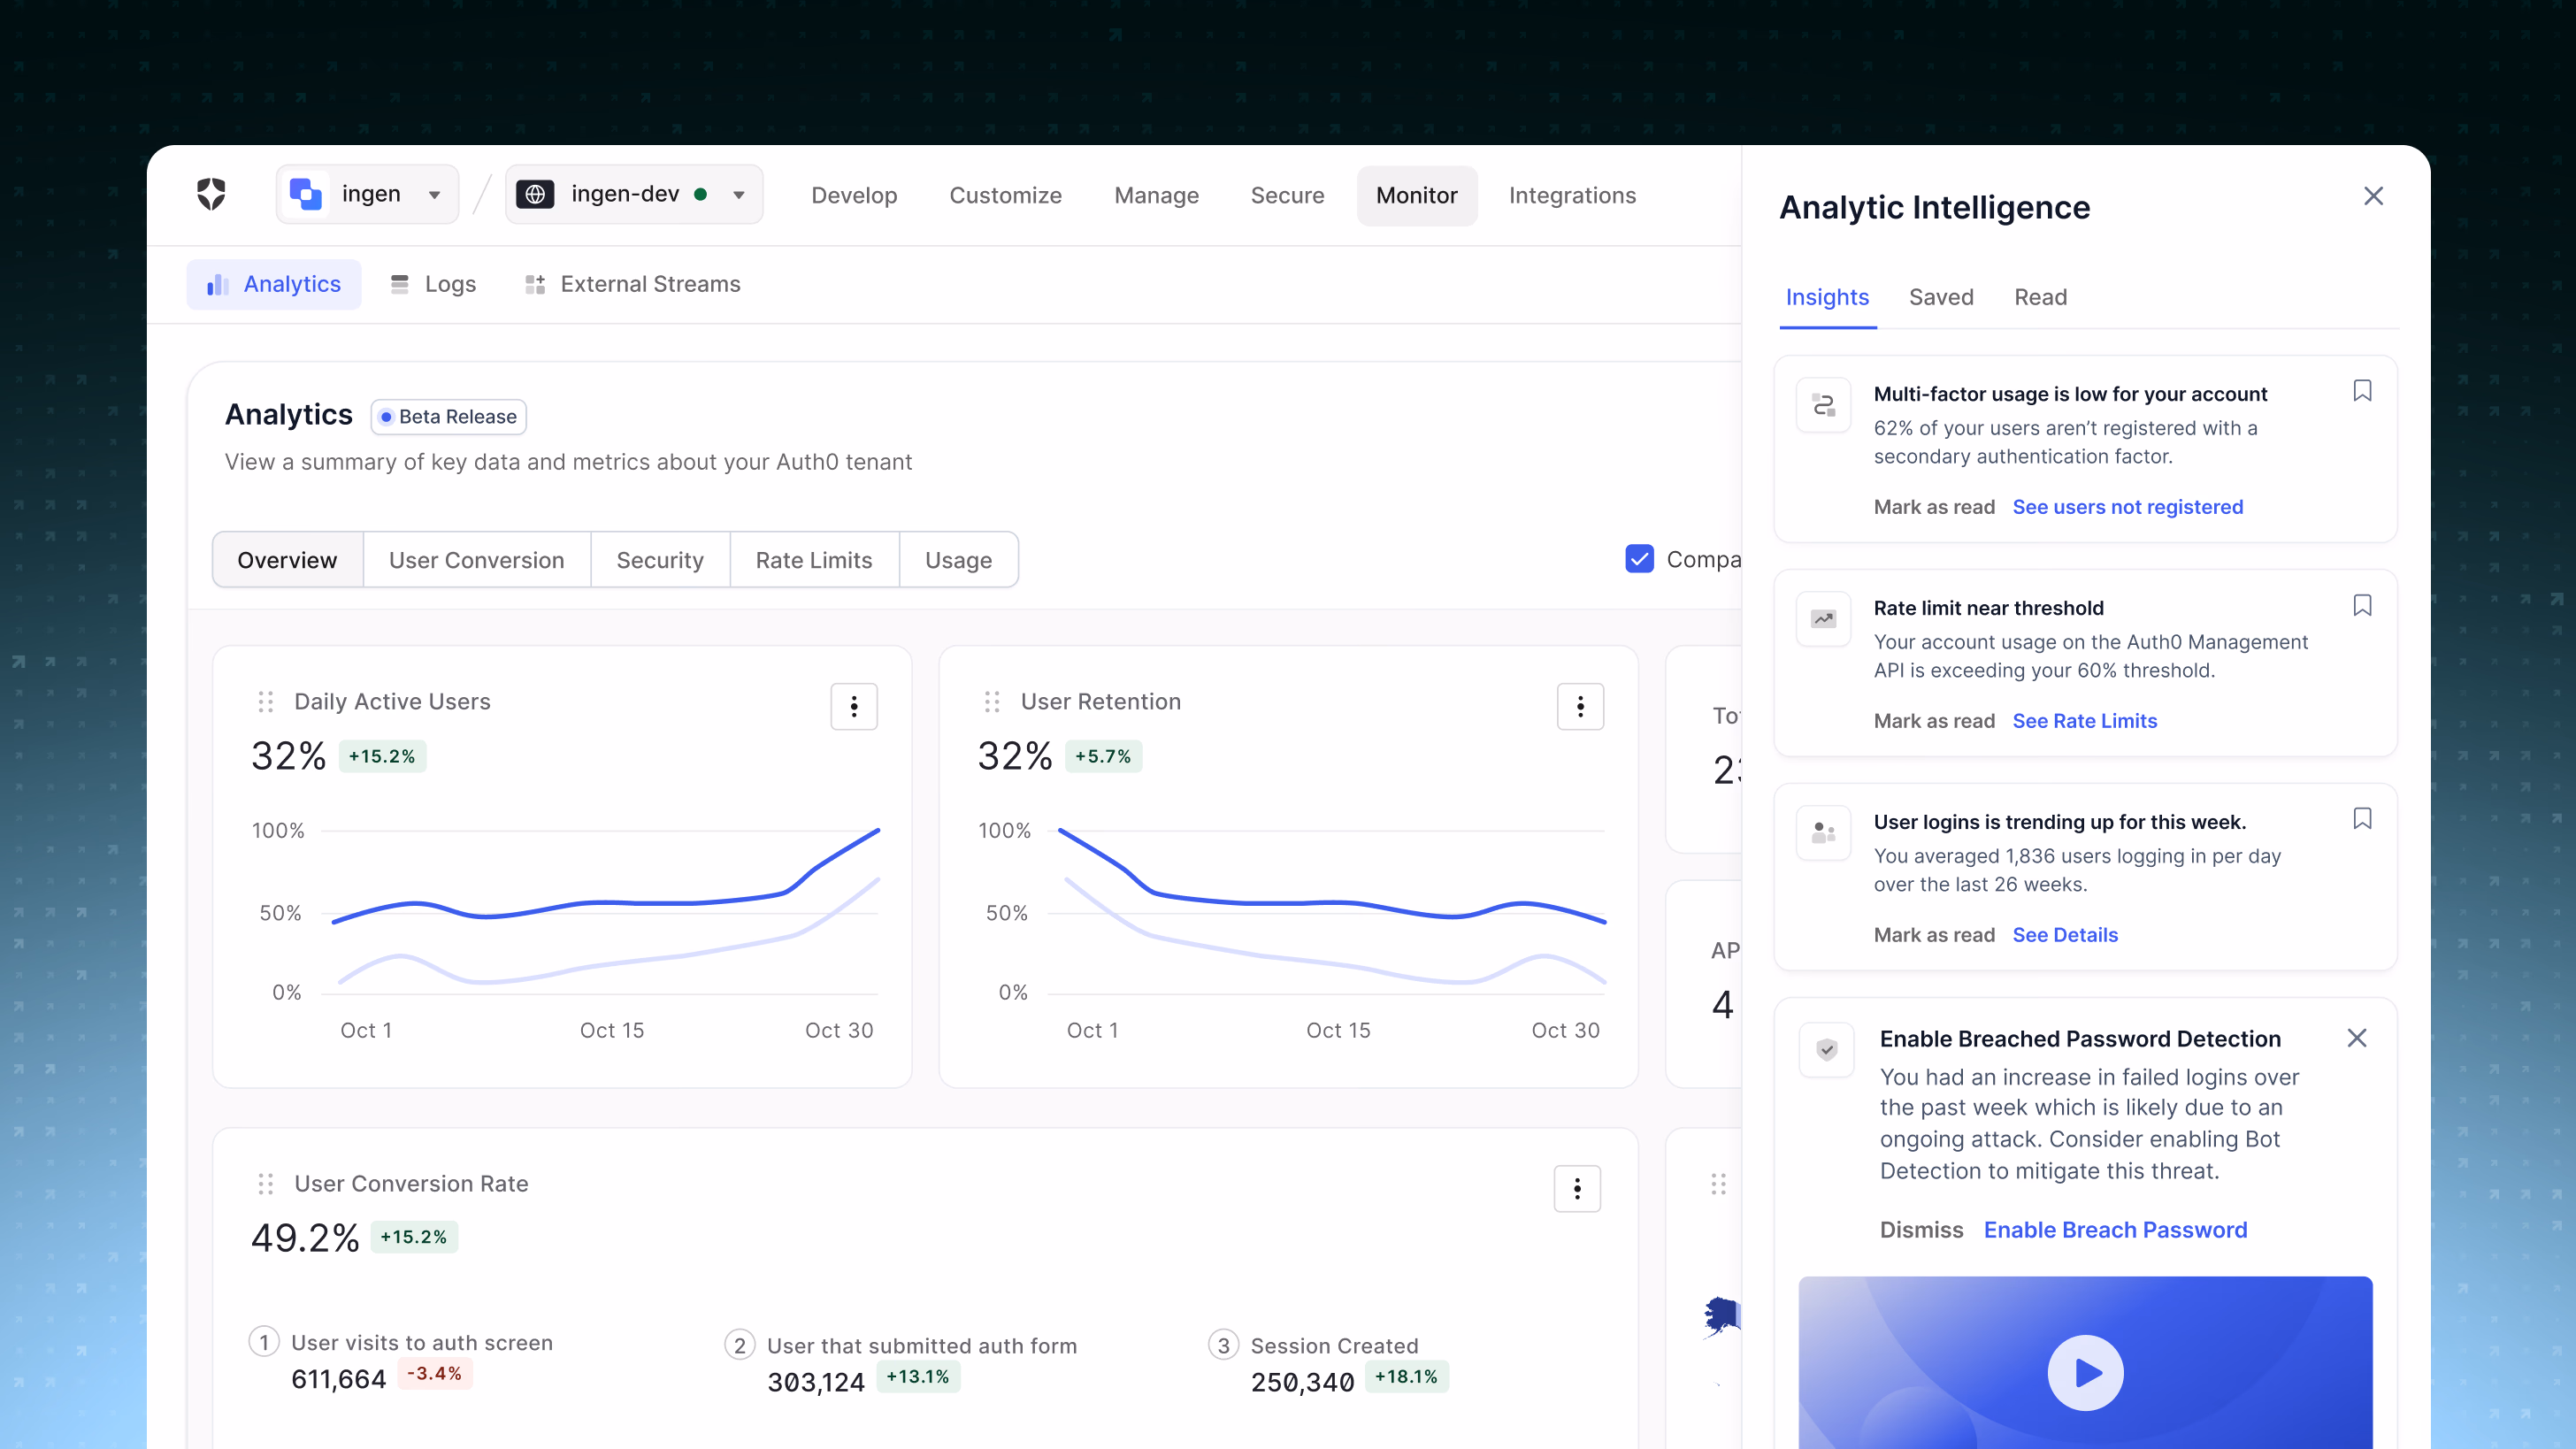2576x1449 pixels.
Task: Open See users not registered link
Action: (x=2127, y=507)
